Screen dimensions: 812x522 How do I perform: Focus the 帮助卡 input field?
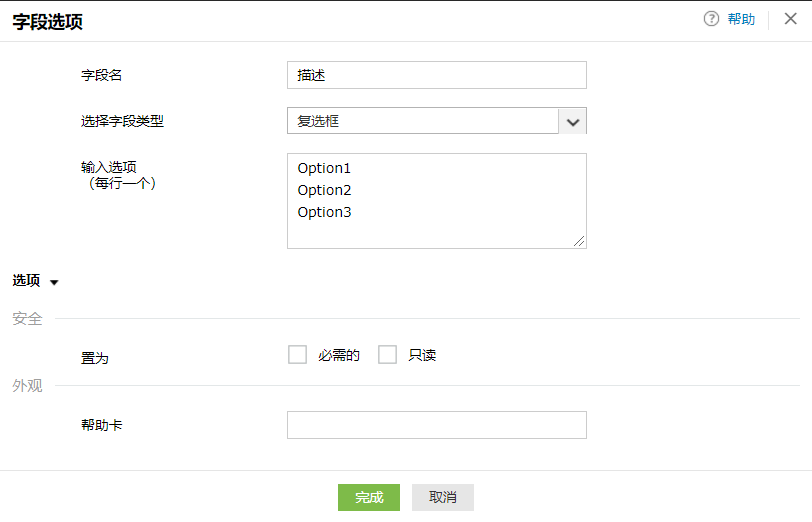[436, 425]
